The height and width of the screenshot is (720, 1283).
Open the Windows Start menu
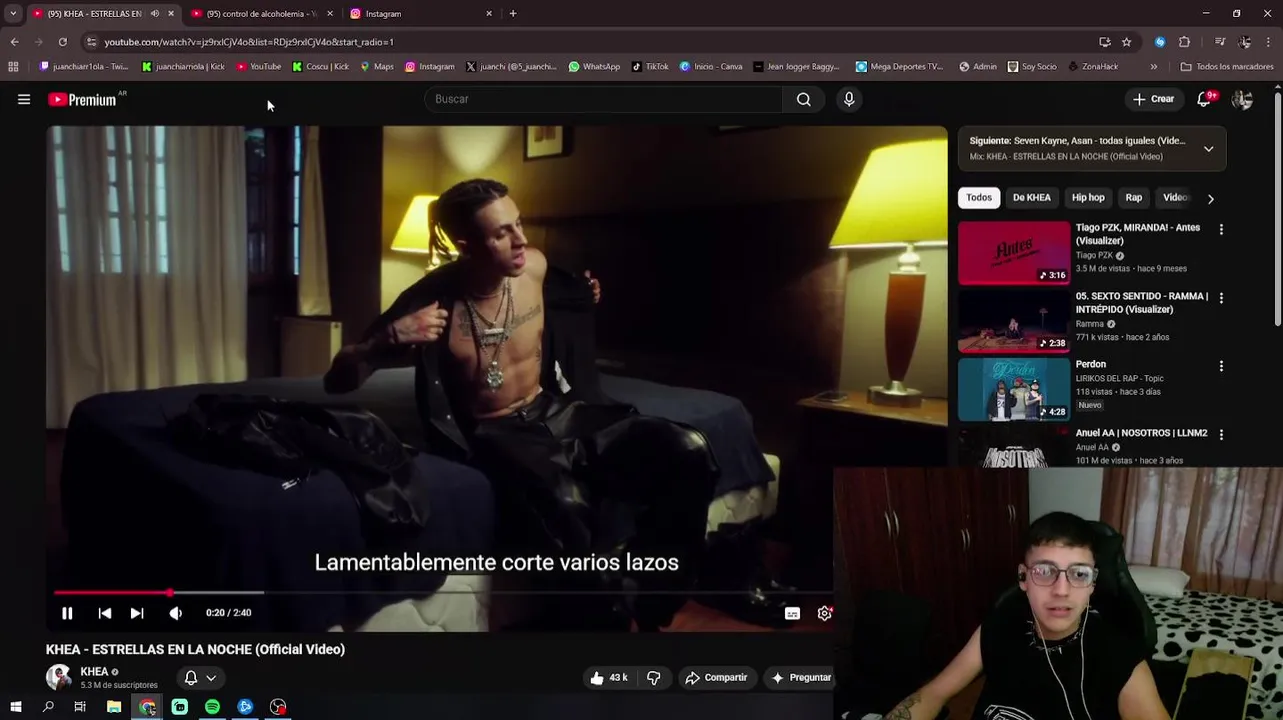(x=15, y=707)
